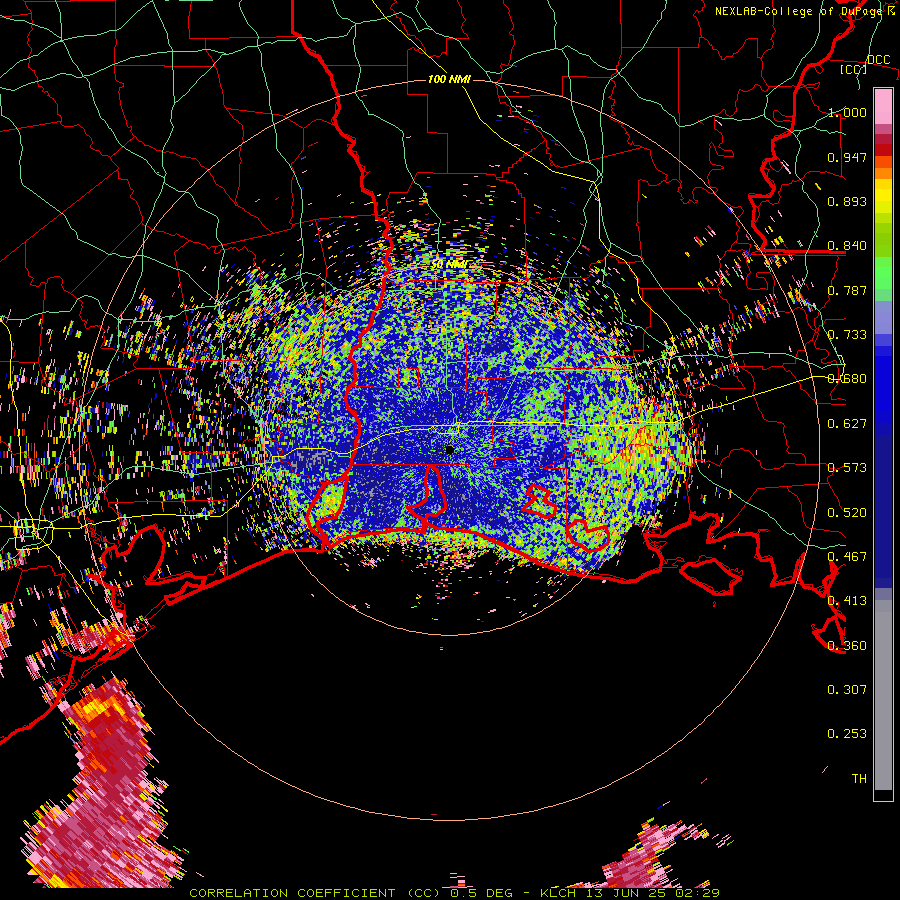900x900 pixels.
Task: Click the KLCH radar site dot
Action: (450, 450)
